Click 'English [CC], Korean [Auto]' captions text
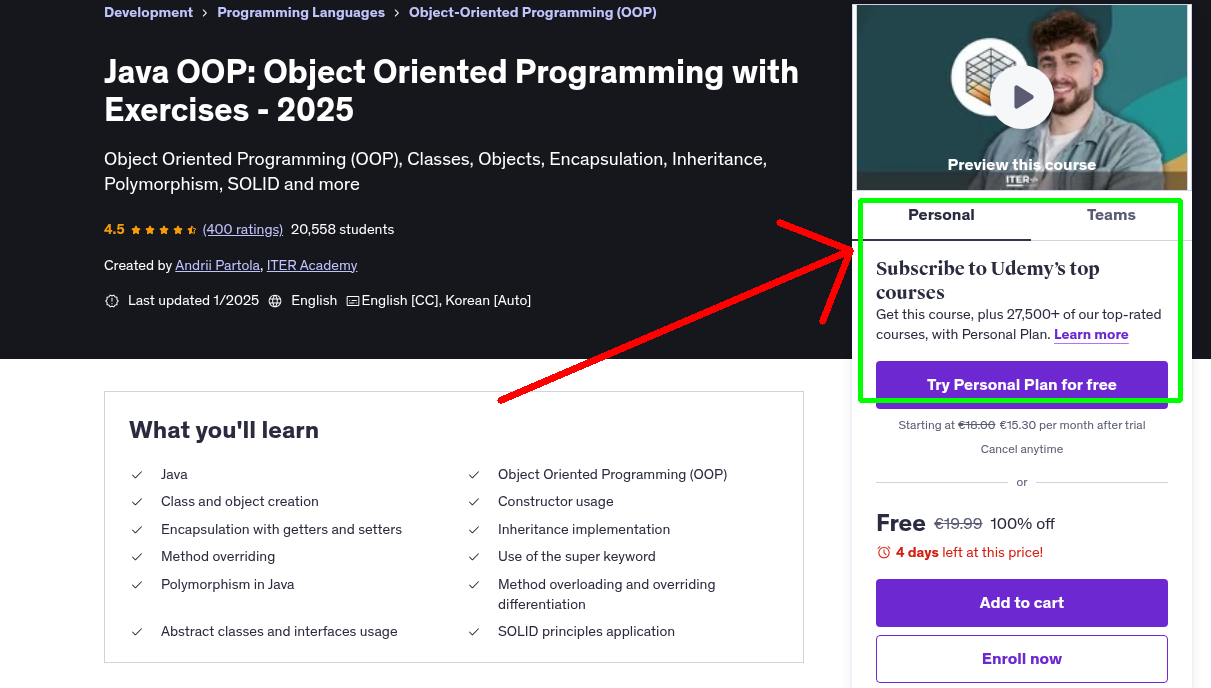 tap(446, 301)
